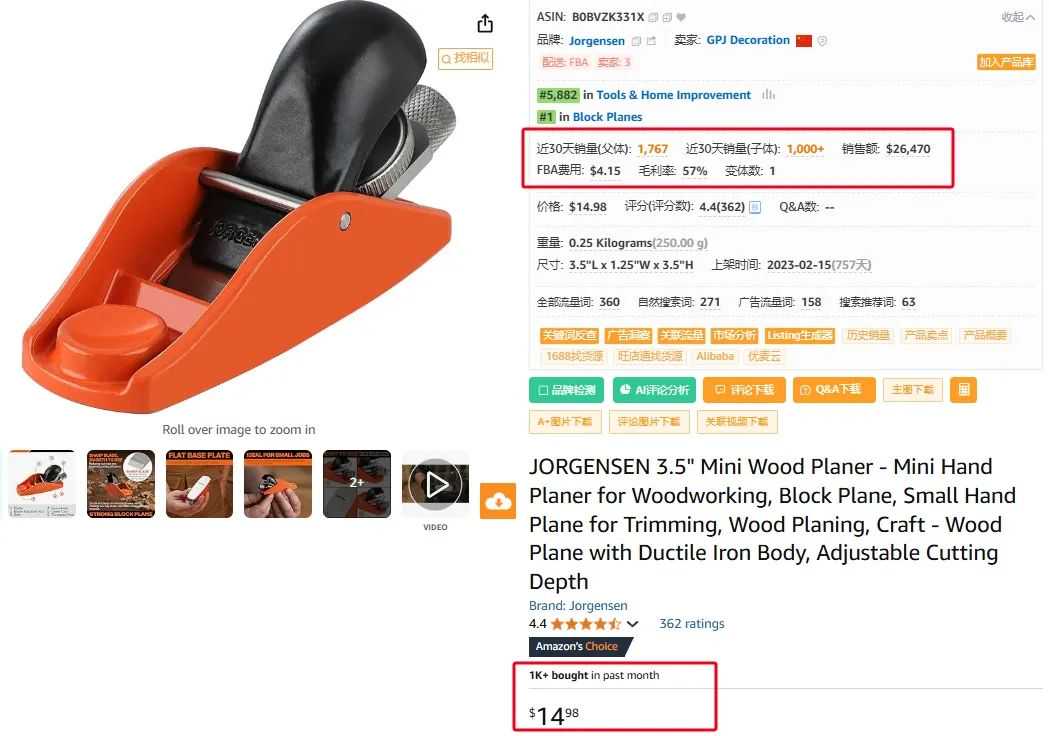This screenshot has width=1049, height=736.
Task: Copy the brand name Jorgensen icon
Action: click(x=637, y=41)
